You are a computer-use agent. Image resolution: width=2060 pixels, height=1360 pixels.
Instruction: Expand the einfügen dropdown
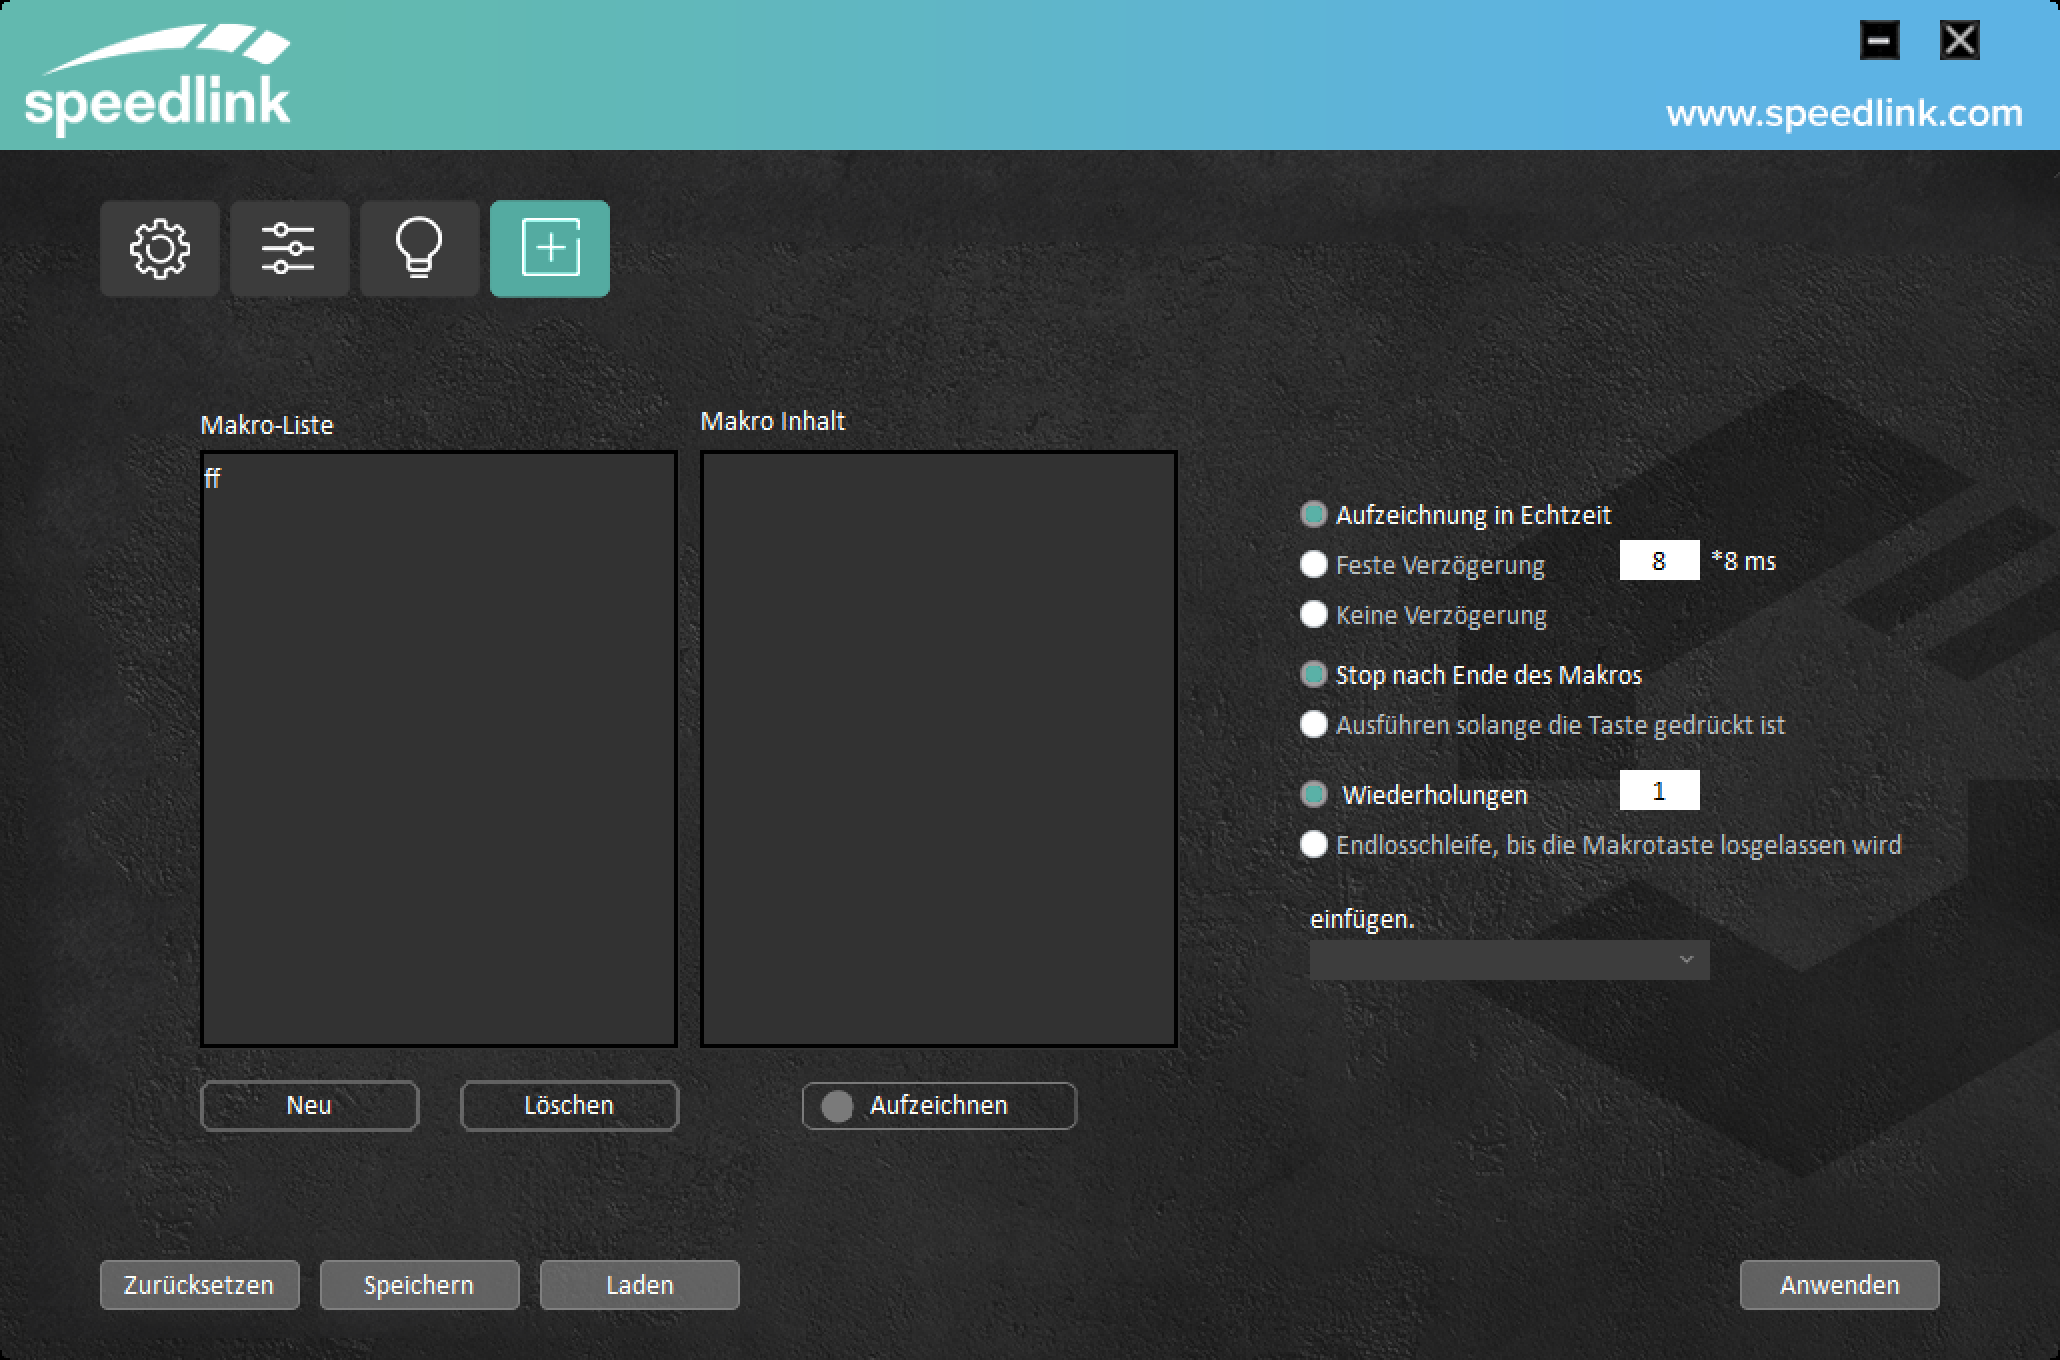(1509, 960)
